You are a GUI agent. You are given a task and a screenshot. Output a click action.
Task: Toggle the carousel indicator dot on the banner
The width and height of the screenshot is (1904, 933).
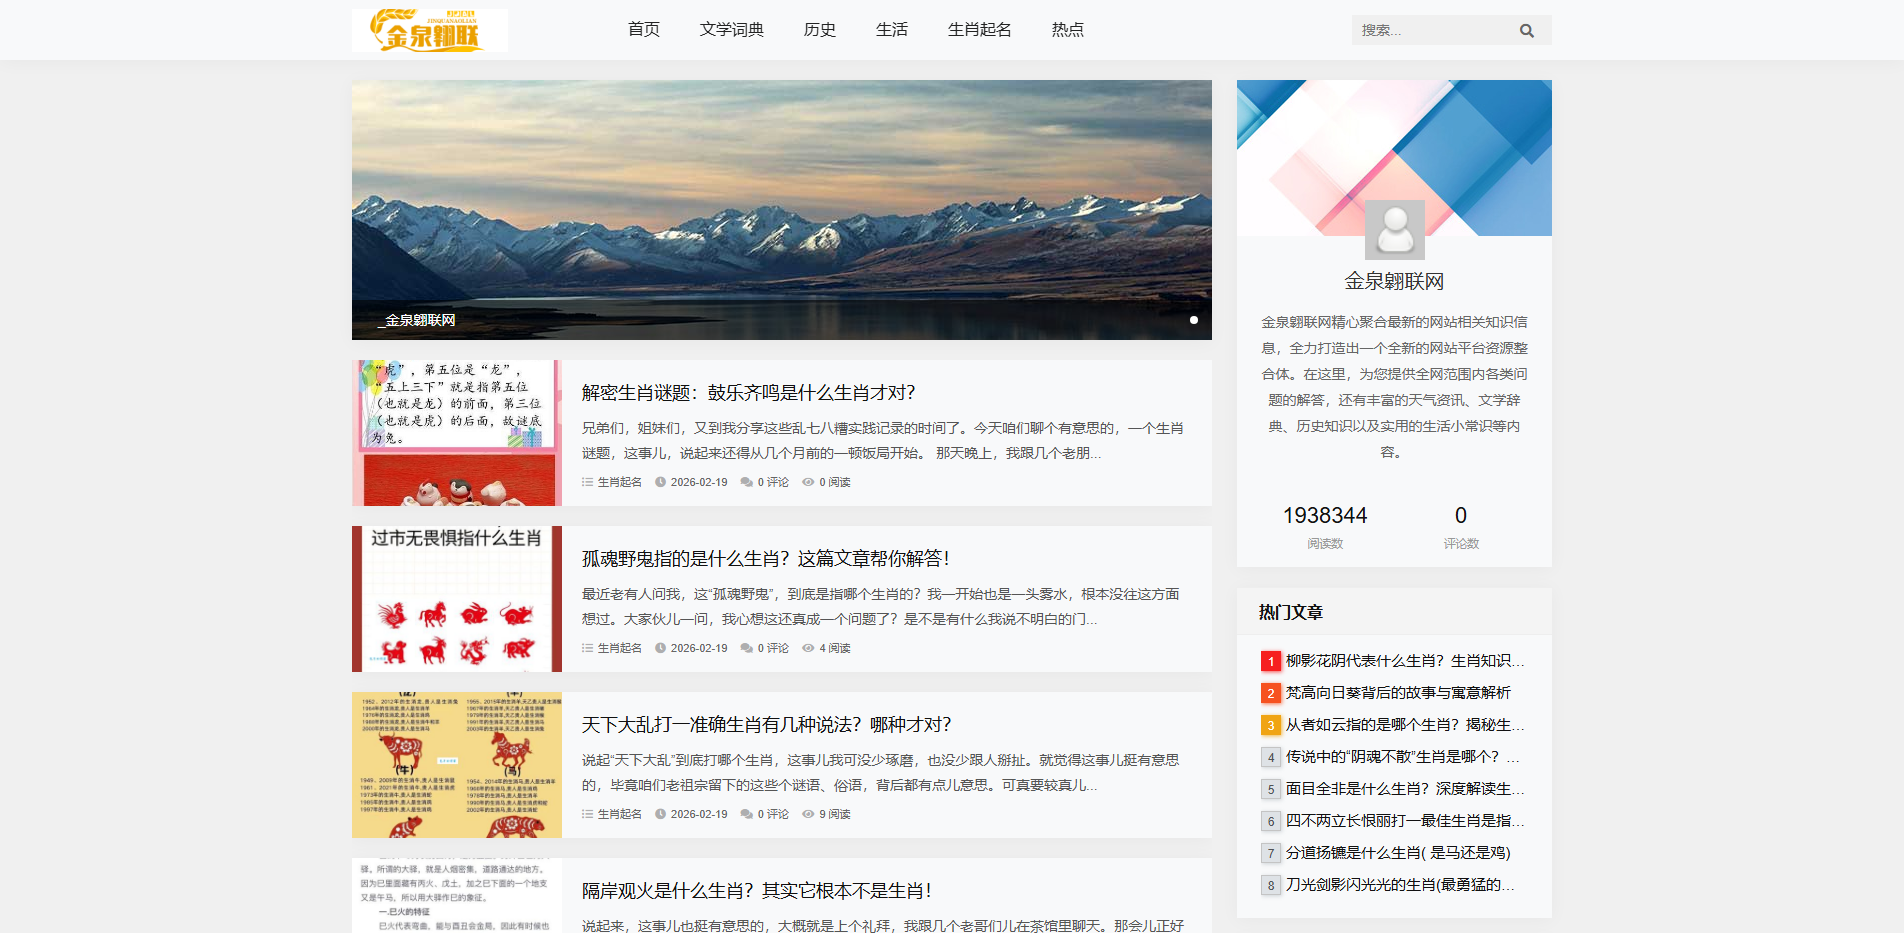[1194, 320]
